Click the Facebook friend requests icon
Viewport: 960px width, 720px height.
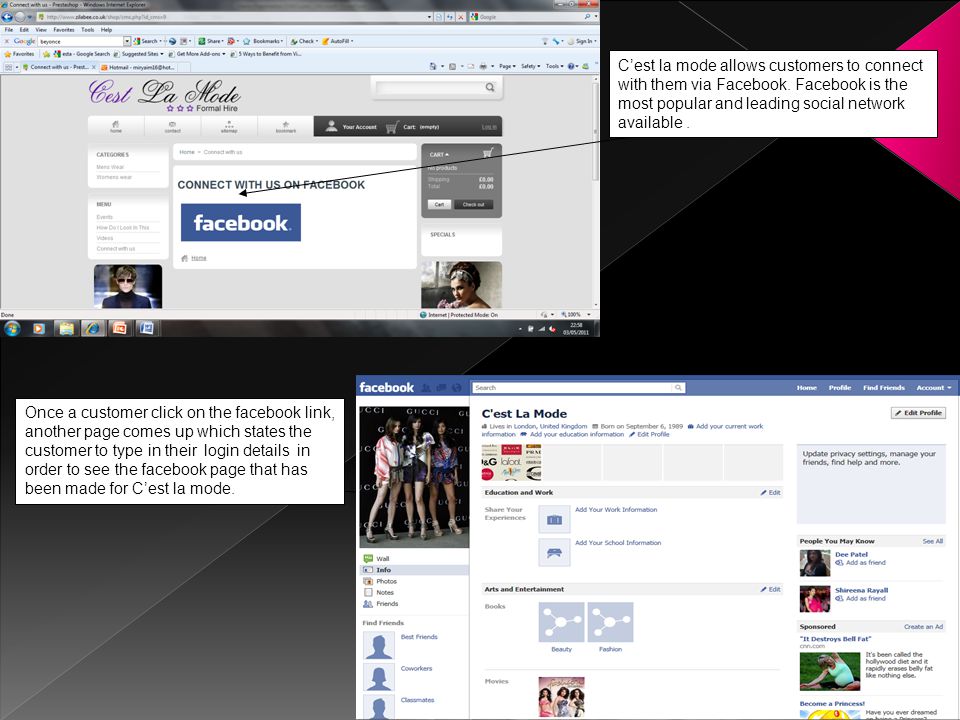(426, 388)
